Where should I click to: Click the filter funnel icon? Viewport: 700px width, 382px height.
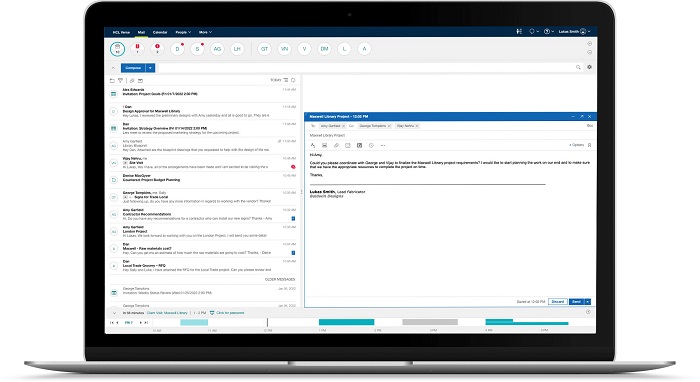[x=120, y=81]
